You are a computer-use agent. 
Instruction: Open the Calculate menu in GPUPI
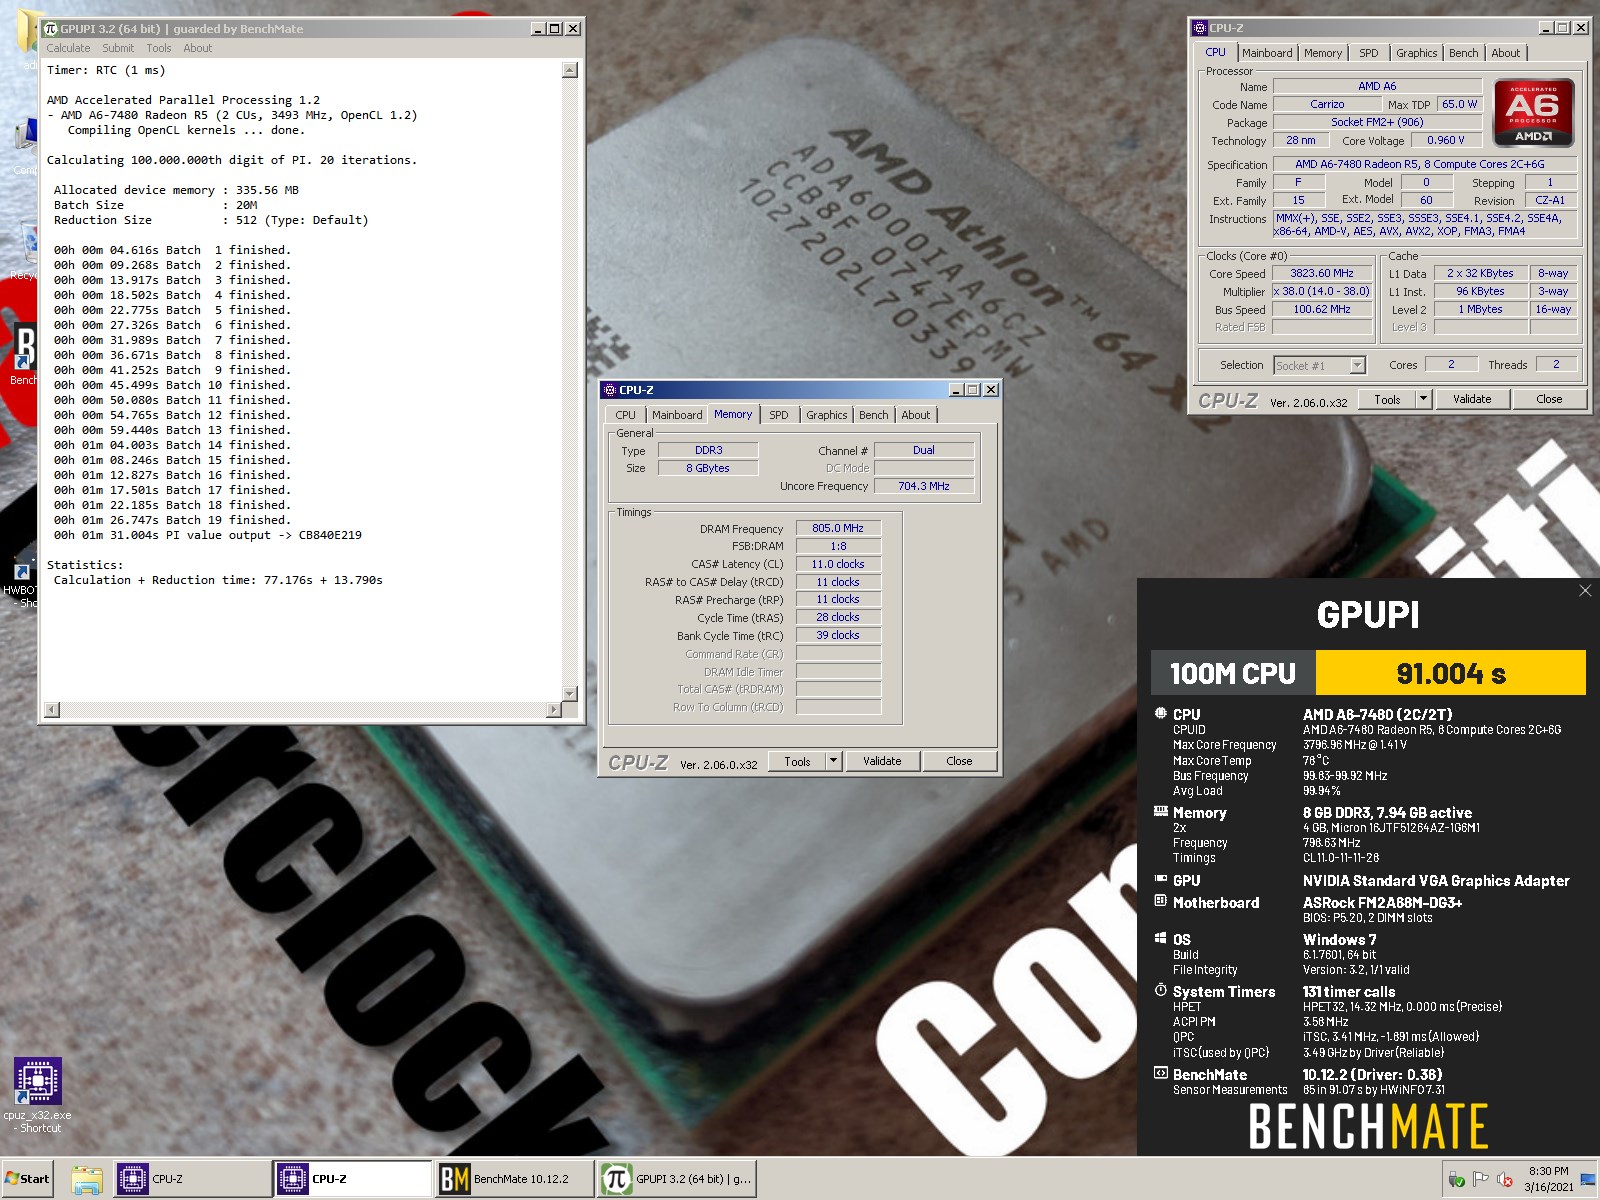coord(68,48)
